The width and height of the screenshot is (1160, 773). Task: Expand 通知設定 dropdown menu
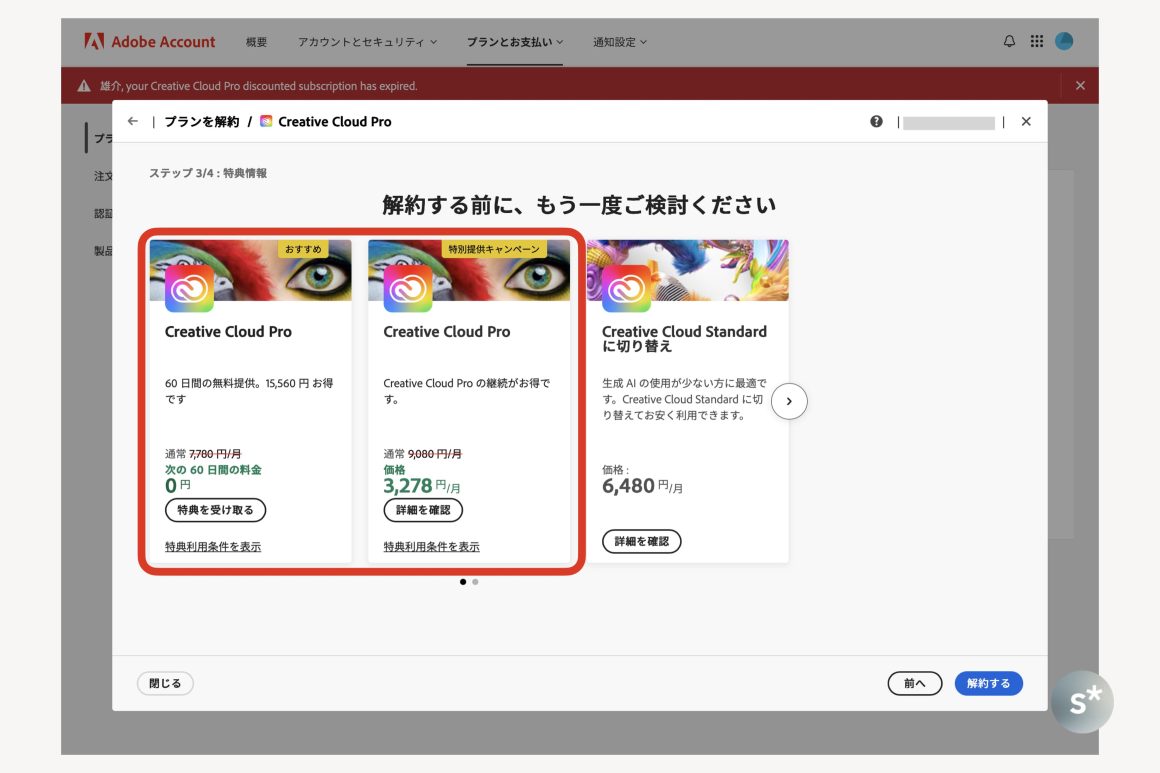click(x=620, y=42)
